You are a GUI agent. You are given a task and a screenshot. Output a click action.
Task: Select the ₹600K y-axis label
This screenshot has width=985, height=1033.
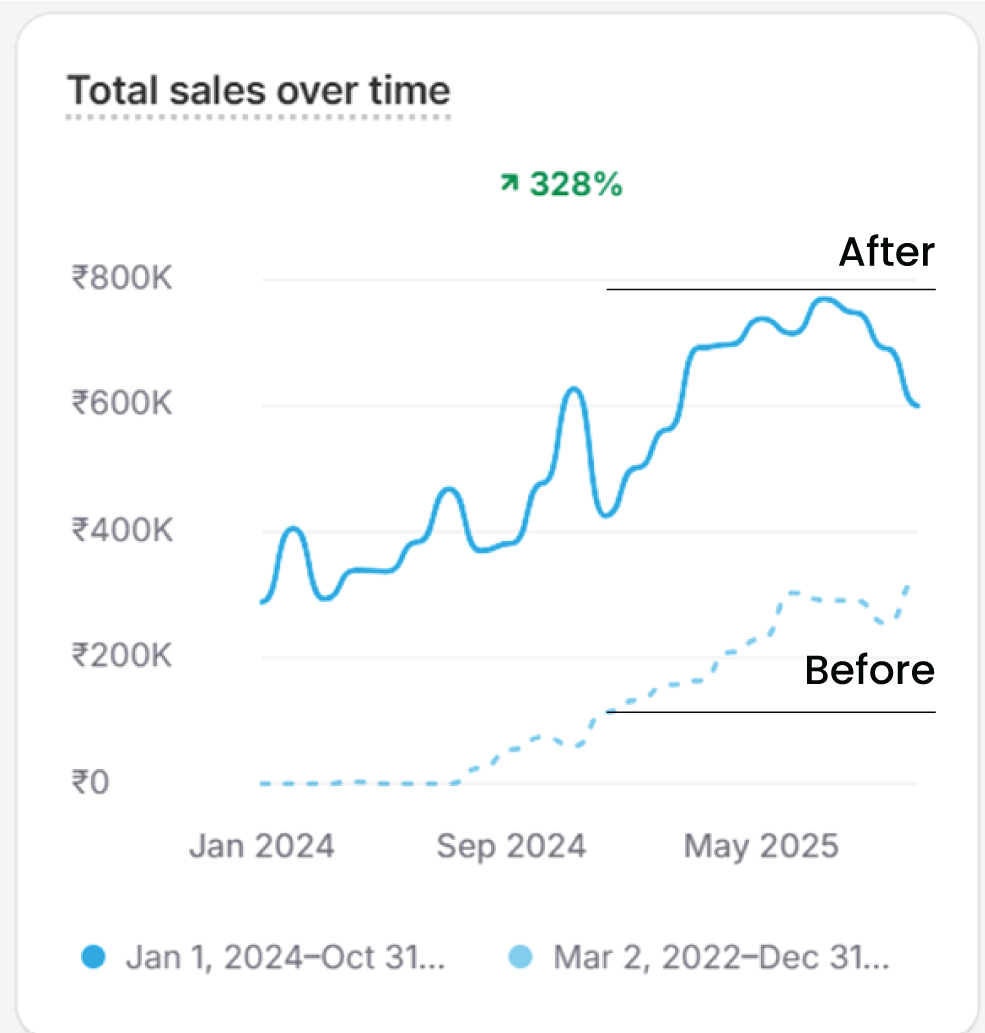click(x=121, y=404)
